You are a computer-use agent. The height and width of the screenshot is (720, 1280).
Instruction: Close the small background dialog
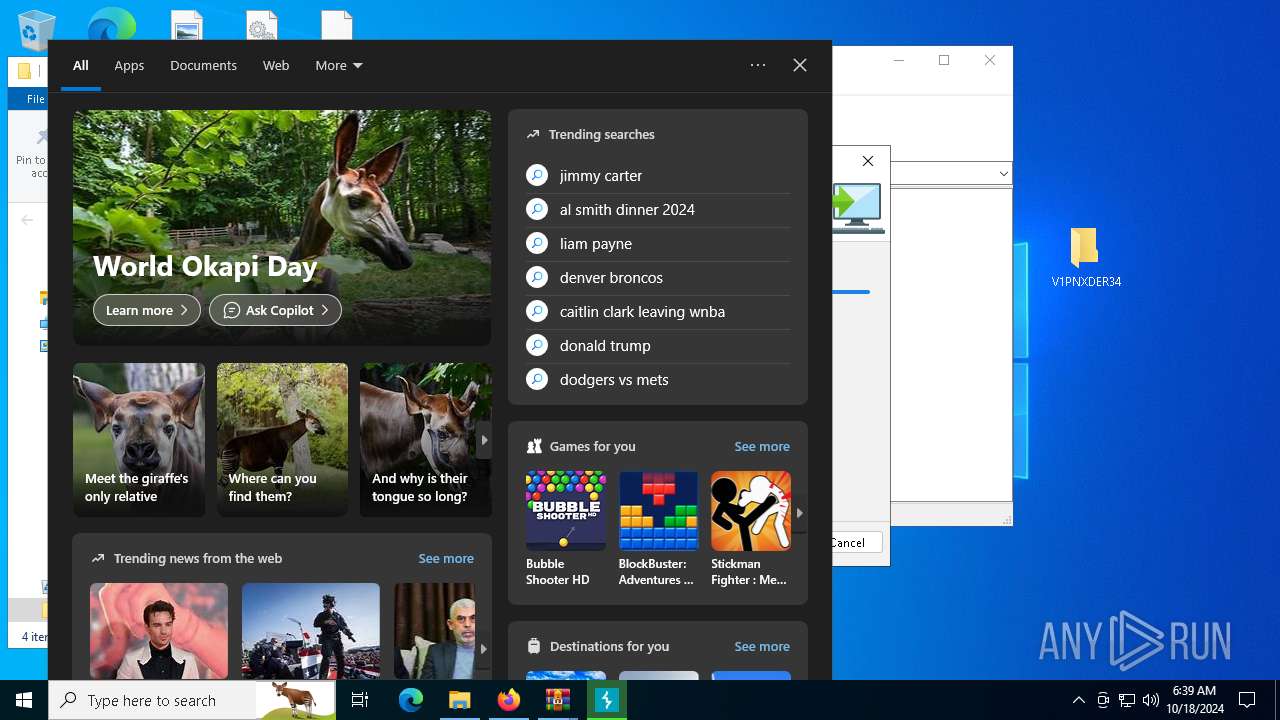[x=868, y=161]
